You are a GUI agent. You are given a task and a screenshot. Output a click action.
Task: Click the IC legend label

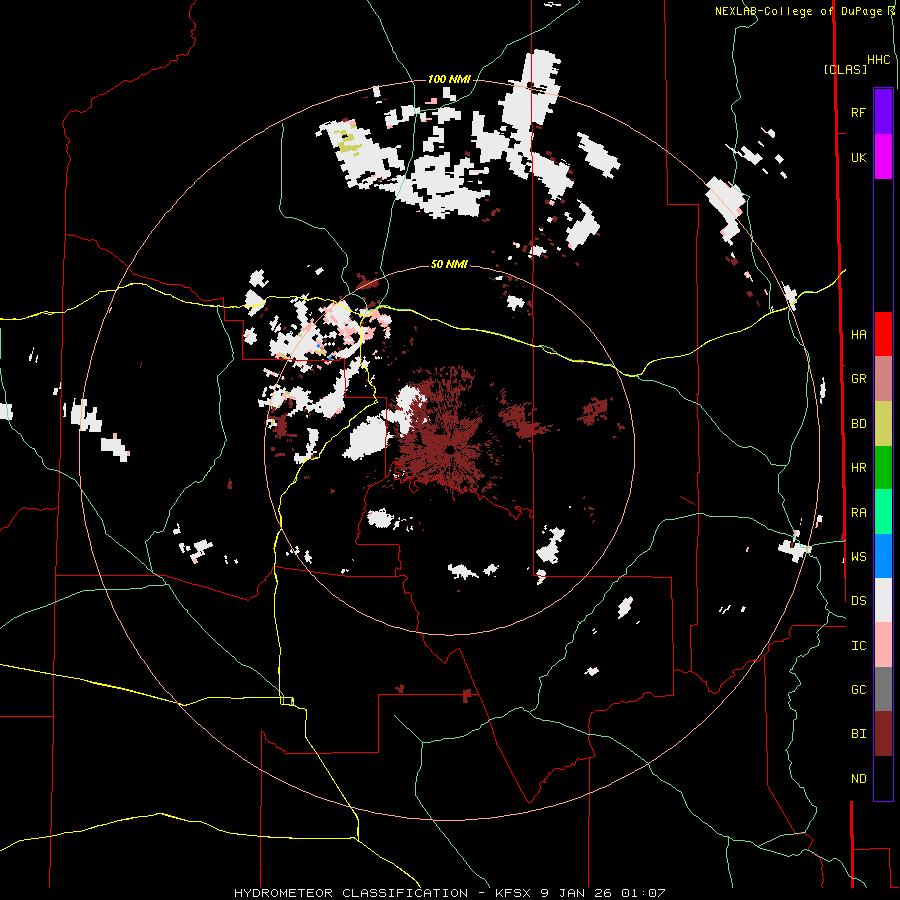(x=858, y=646)
